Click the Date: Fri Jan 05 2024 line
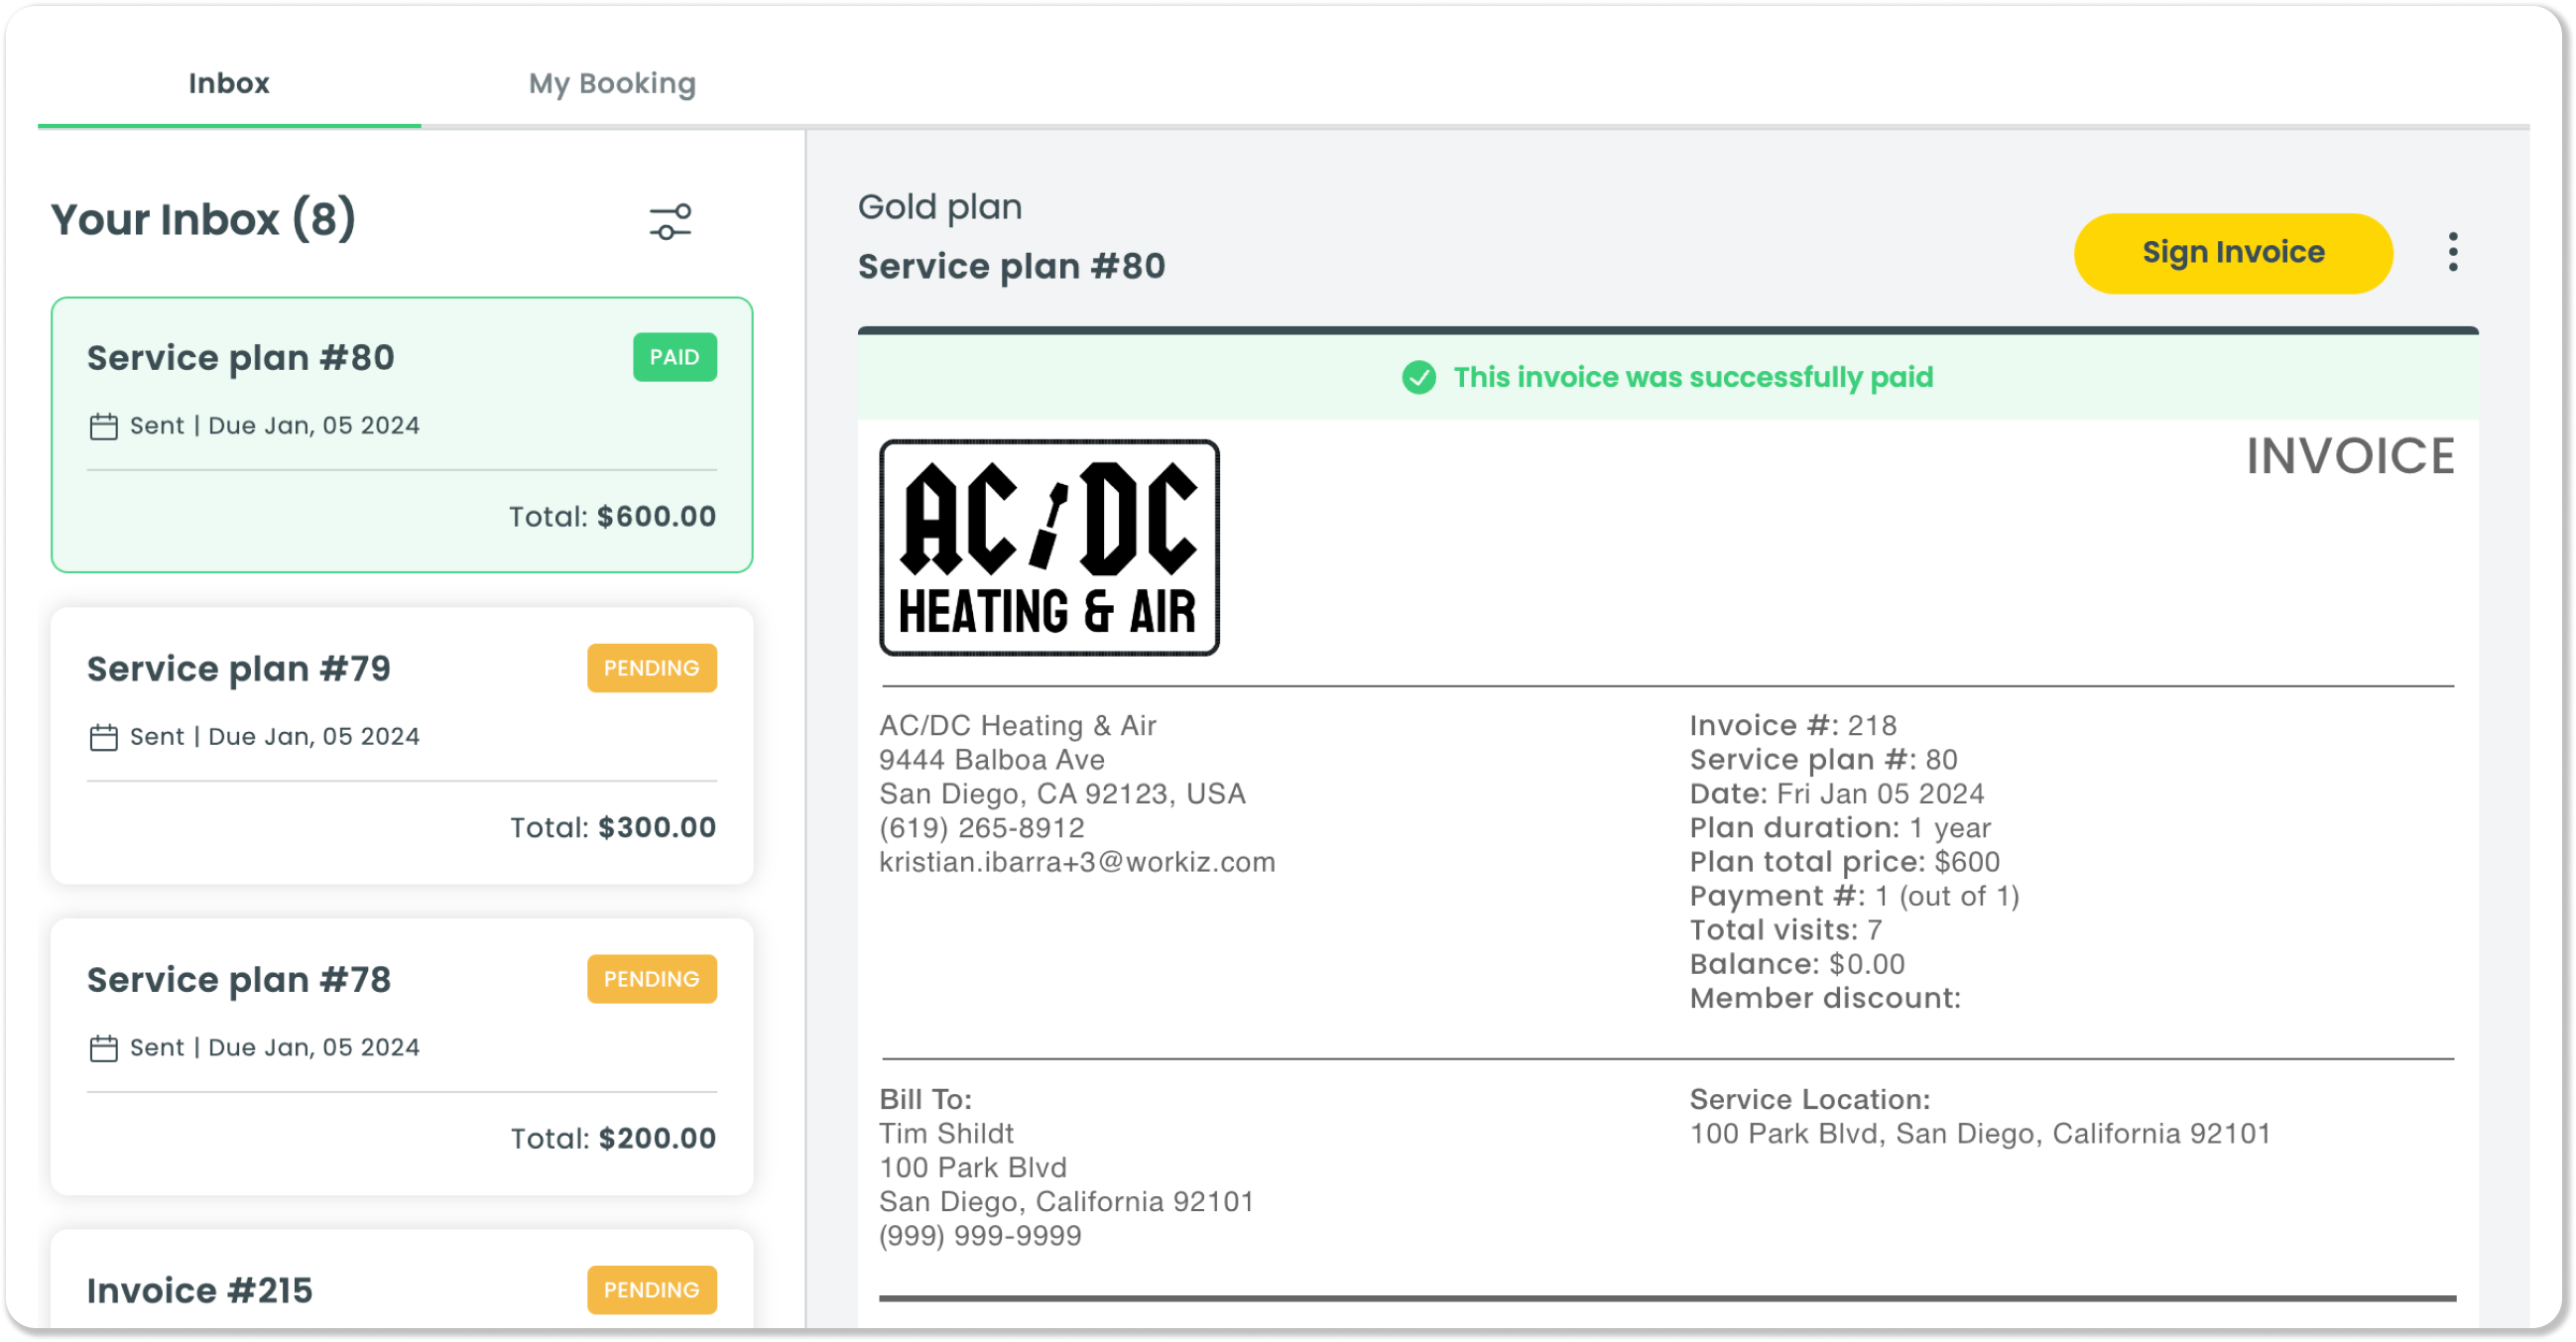This screenshot has width=2576, height=1342. 1837,794
